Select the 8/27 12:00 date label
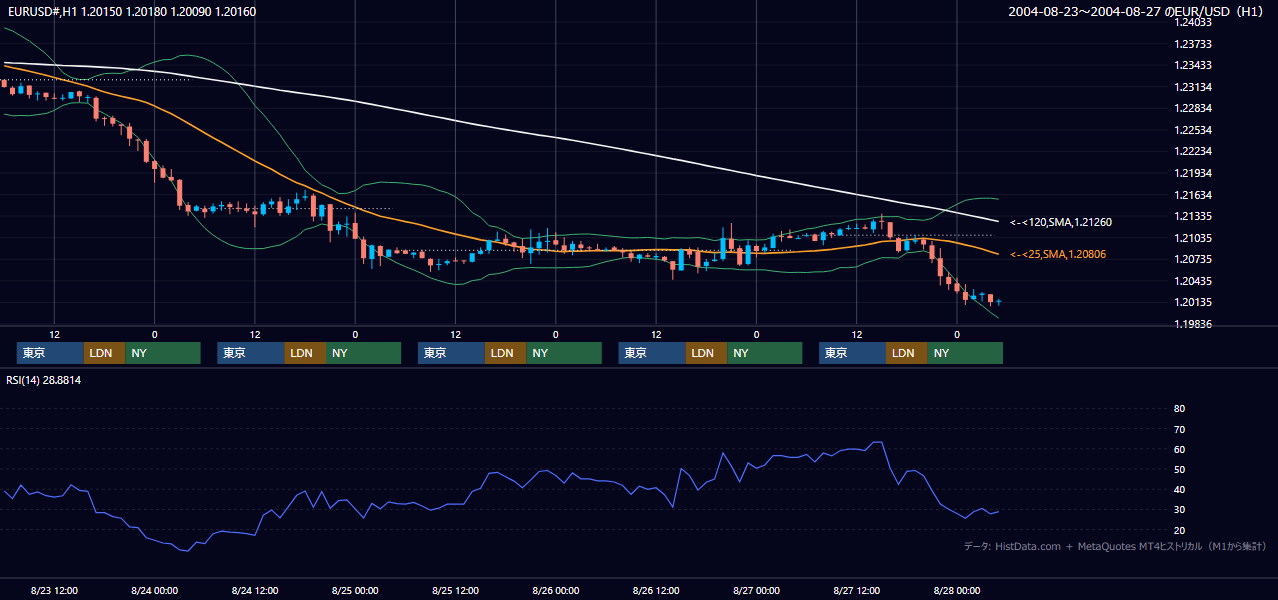Screen dimensions: 1278x600 point(856,591)
